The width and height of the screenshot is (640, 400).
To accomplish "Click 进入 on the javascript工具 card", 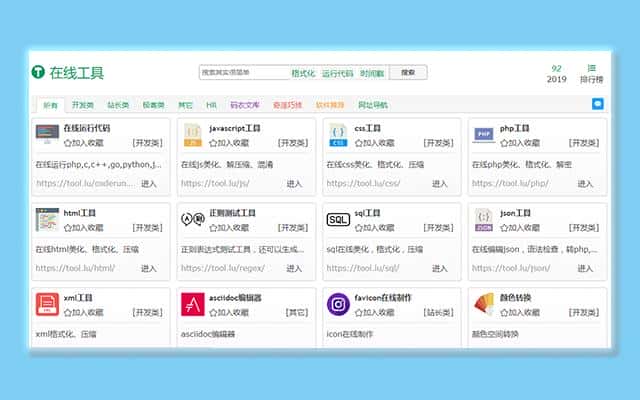I will click(x=294, y=184).
